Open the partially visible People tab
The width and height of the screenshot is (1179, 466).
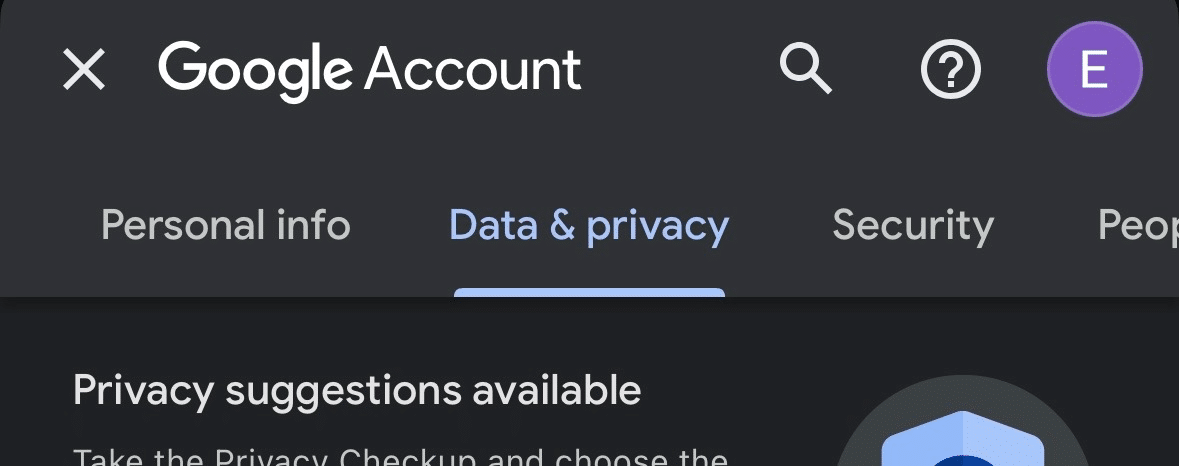pos(1138,225)
